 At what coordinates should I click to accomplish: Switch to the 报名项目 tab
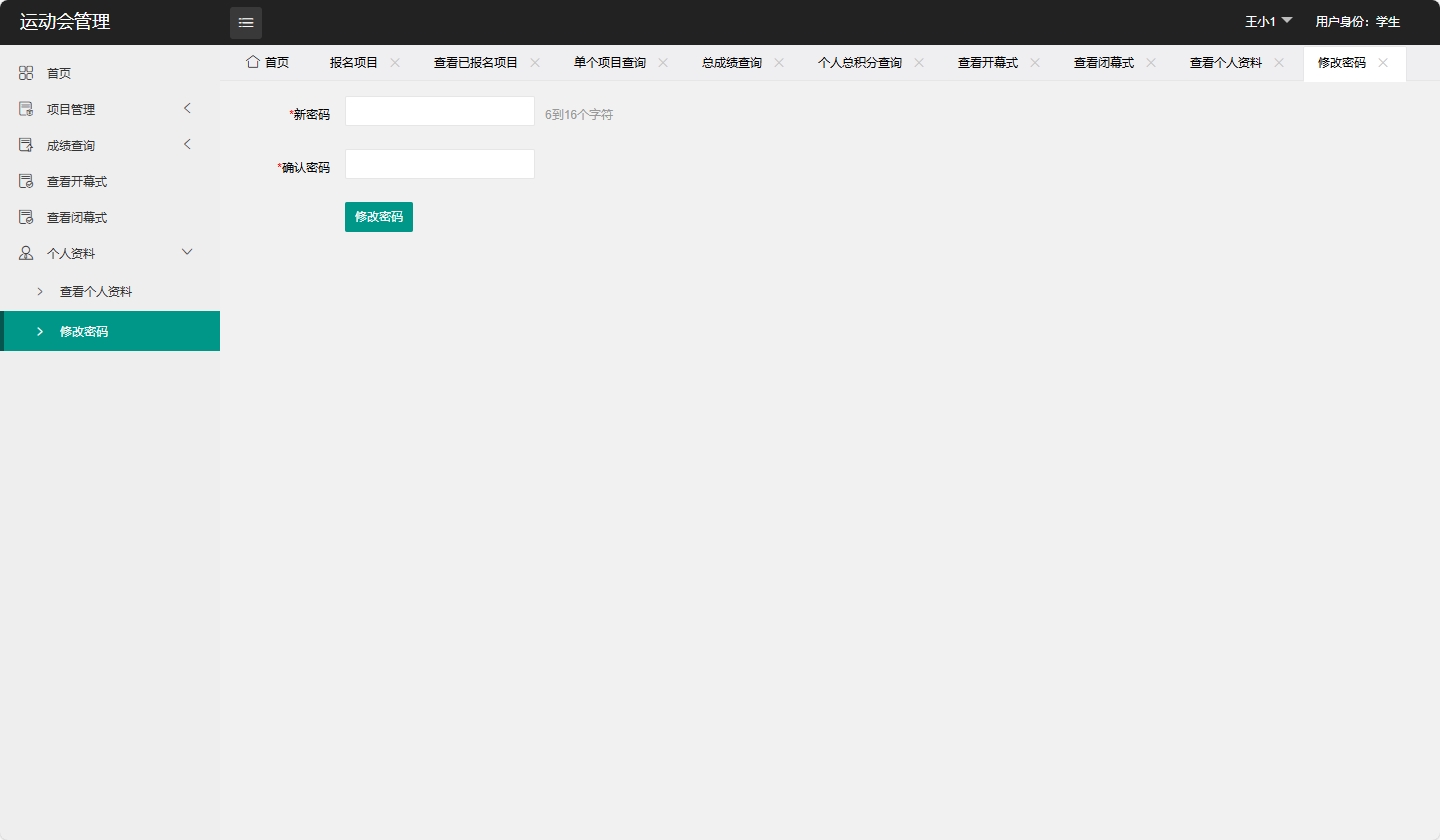(354, 62)
